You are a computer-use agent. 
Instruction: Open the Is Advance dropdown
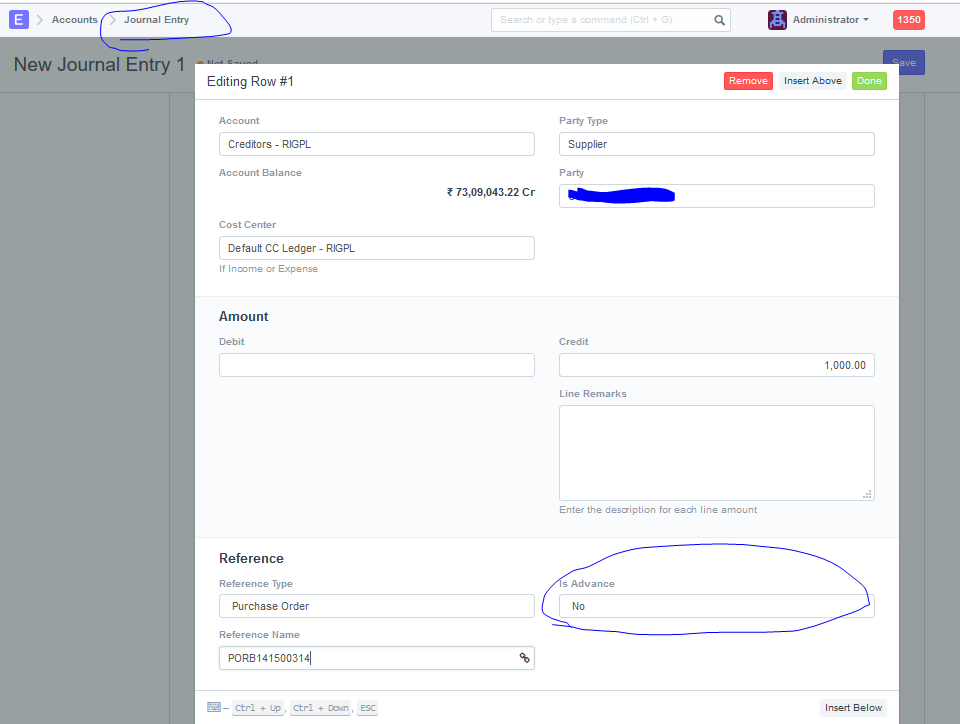tap(716, 606)
